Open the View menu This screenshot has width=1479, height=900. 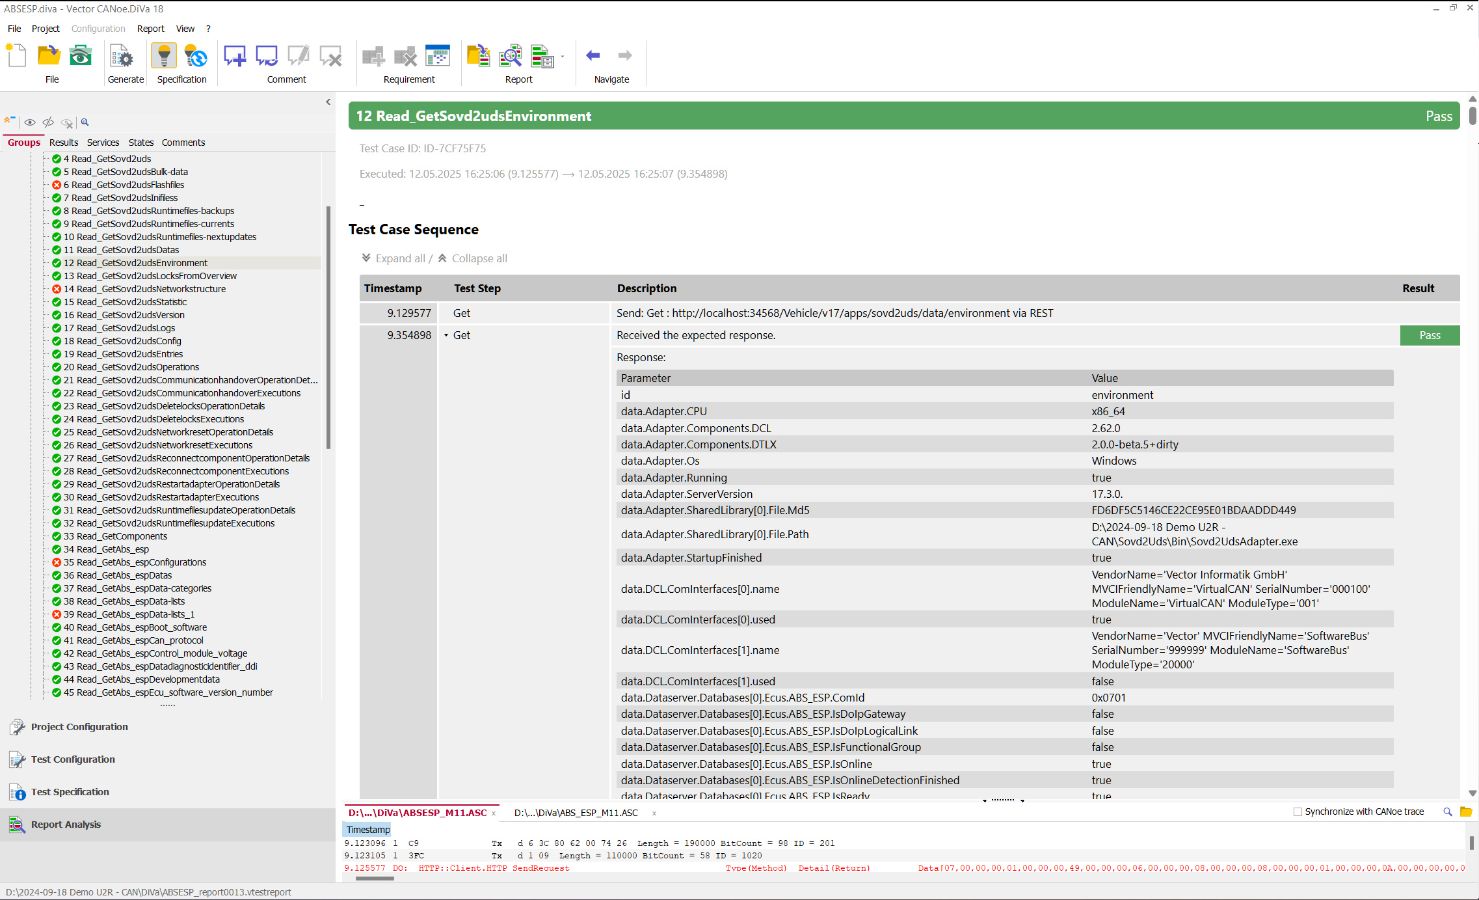point(186,29)
